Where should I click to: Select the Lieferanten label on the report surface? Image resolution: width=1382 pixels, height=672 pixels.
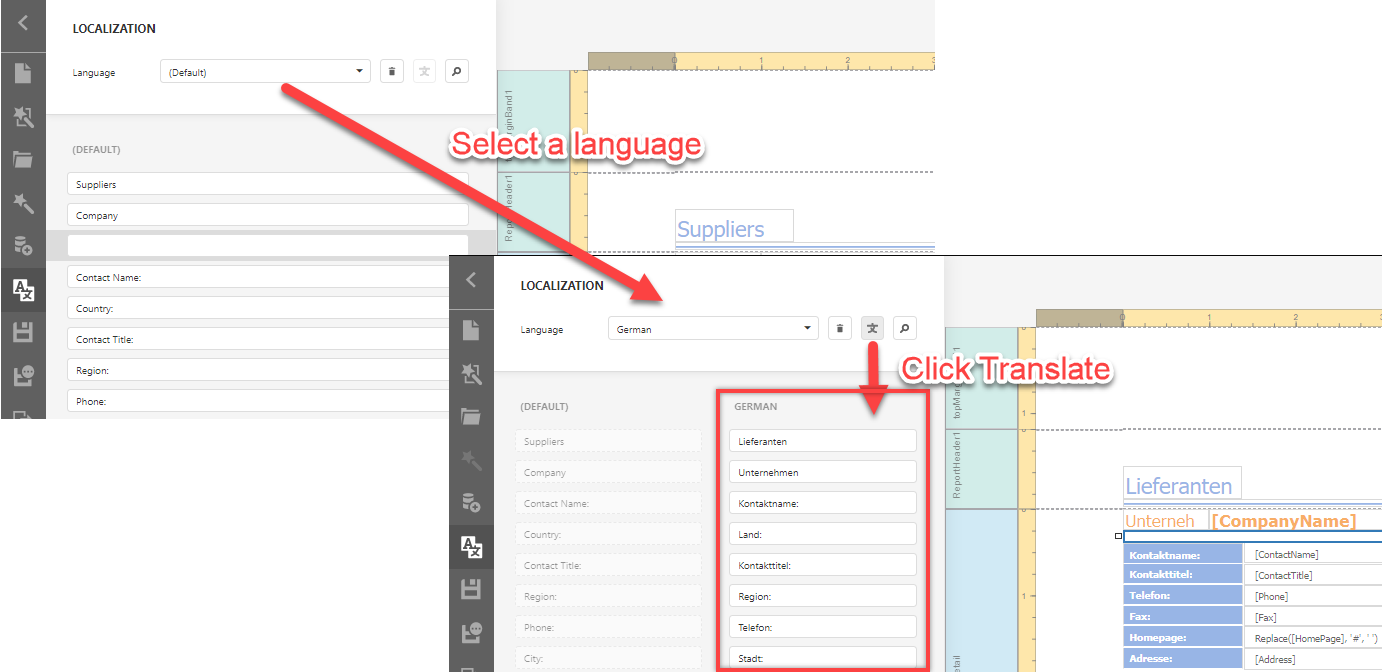[x=1182, y=483]
